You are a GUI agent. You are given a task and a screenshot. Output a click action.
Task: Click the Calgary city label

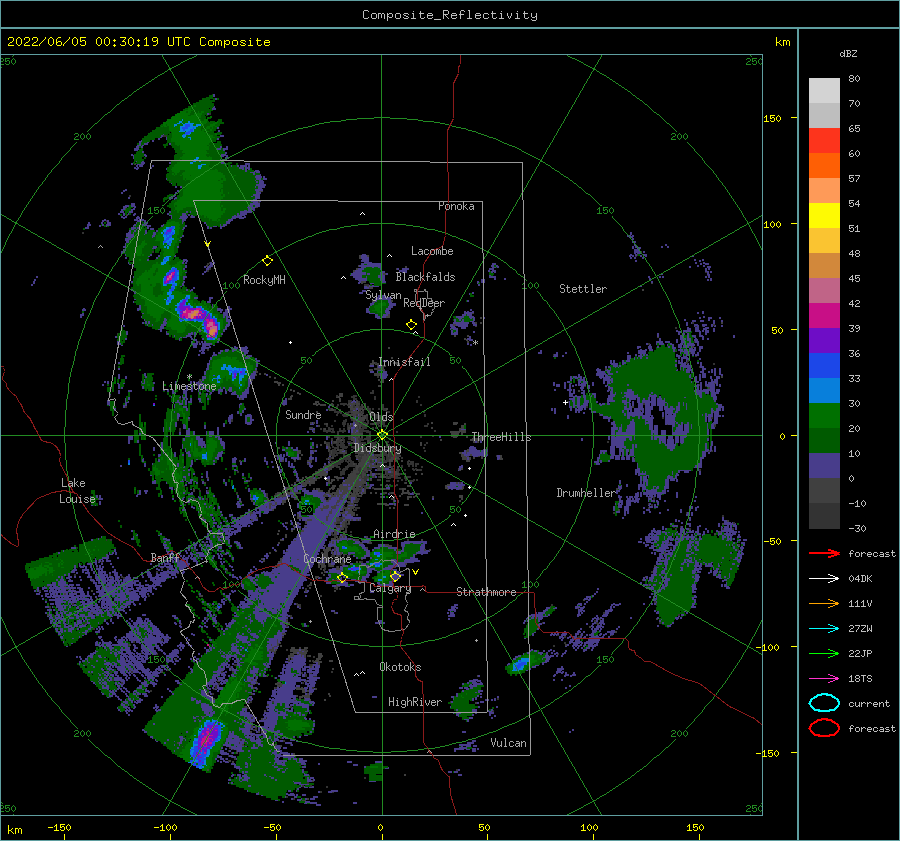[390, 588]
